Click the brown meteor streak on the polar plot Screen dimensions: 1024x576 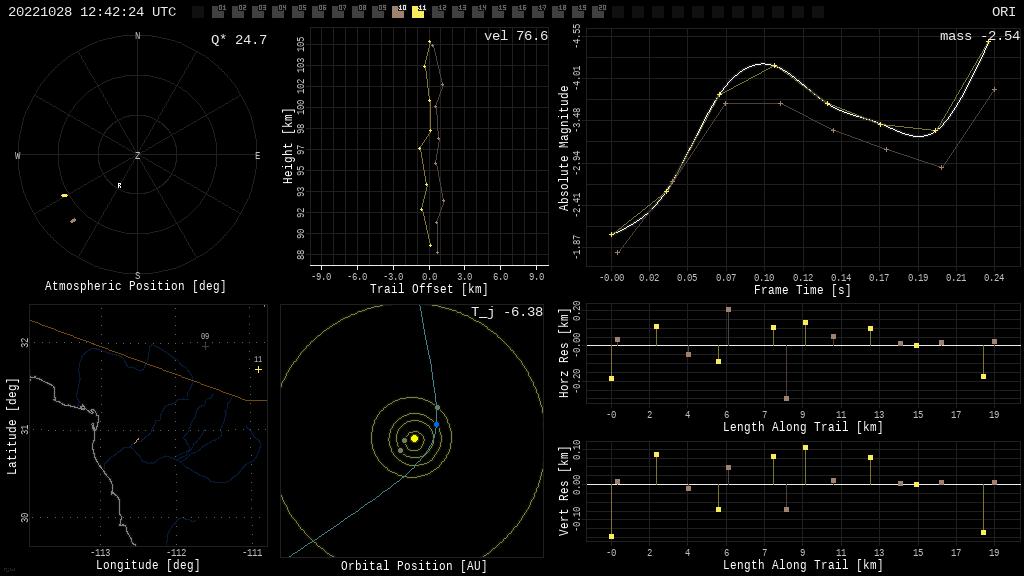(73, 221)
